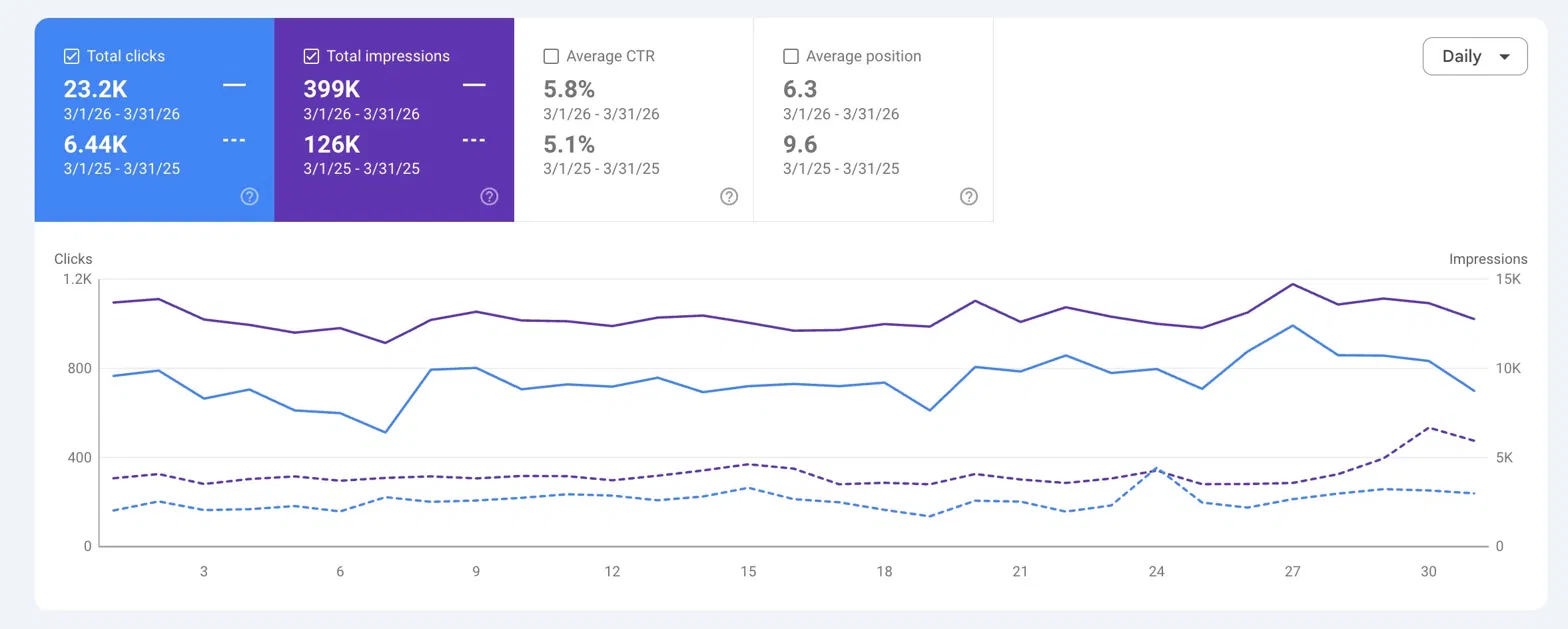Click the 126K previous impressions value
Image resolution: width=1568 pixels, height=629 pixels.
pos(330,144)
